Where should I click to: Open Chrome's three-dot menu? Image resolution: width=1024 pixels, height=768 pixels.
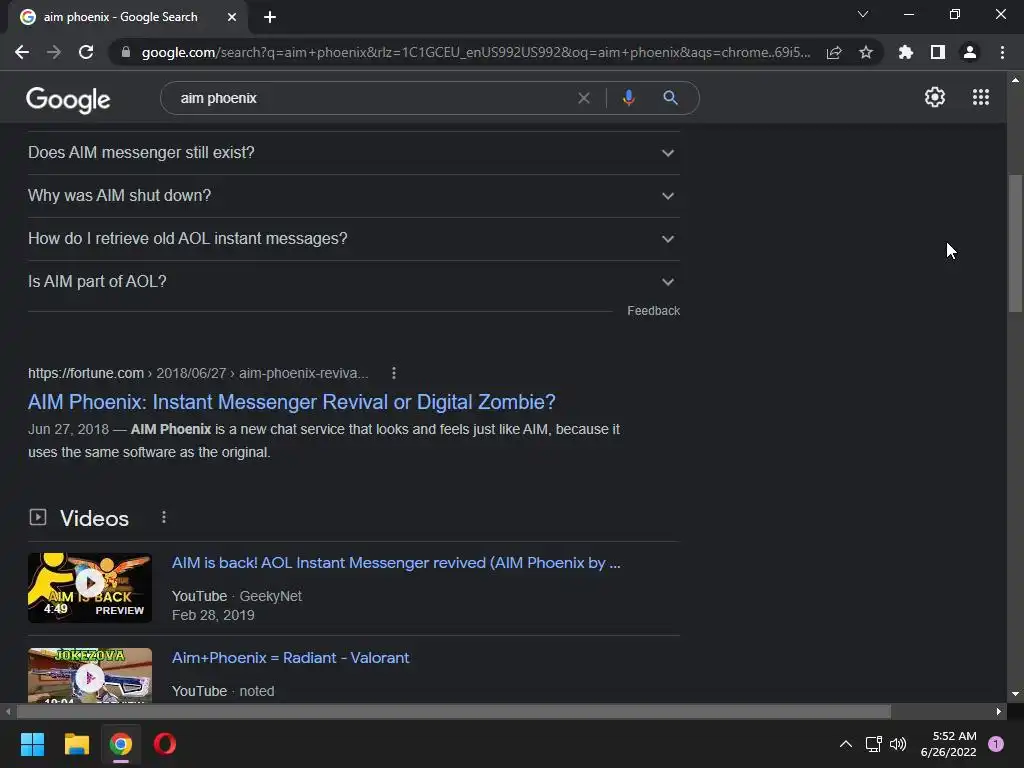pyautogui.click(x=1002, y=52)
